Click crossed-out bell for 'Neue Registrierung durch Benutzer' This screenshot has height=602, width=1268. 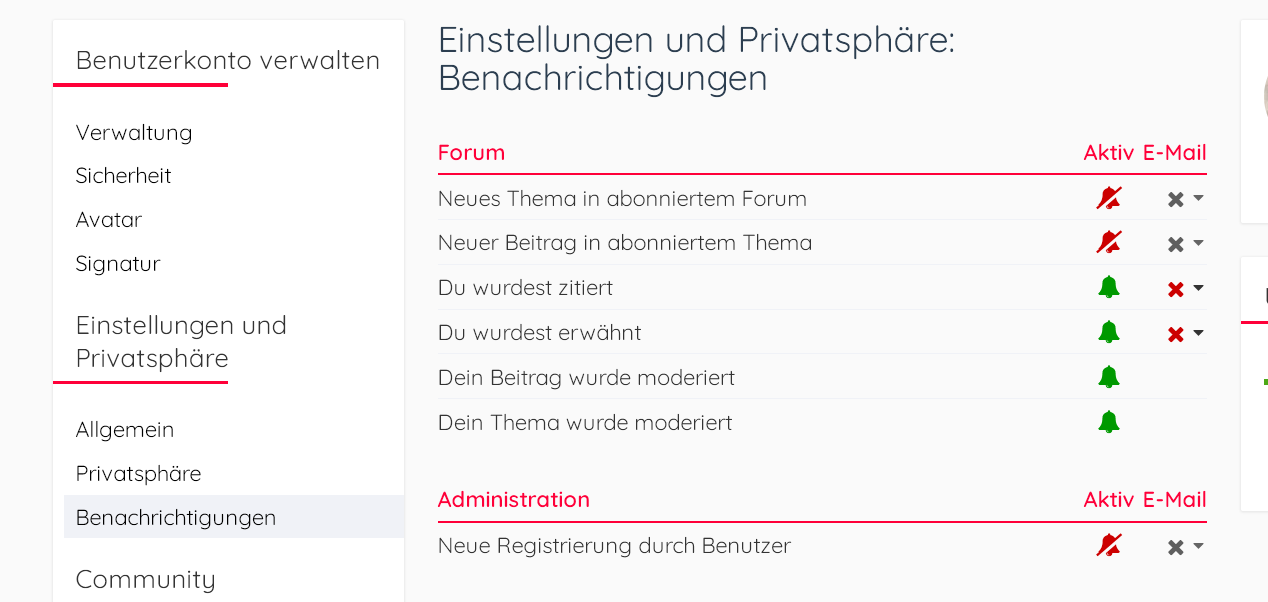pyautogui.click(x=1108, y=545)
